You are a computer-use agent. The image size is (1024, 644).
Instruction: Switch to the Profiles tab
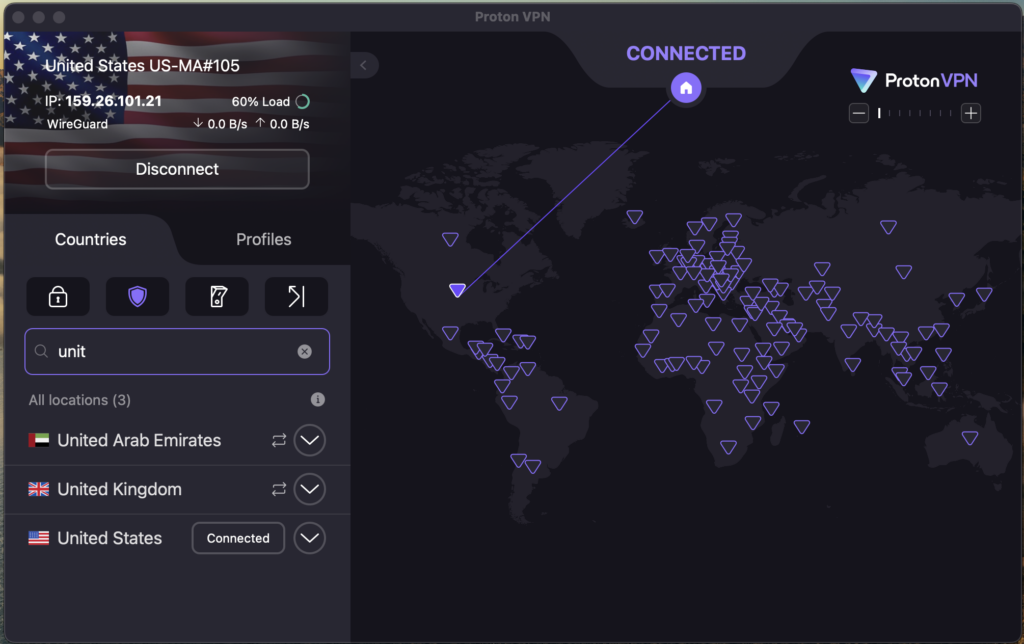(264, 239)
